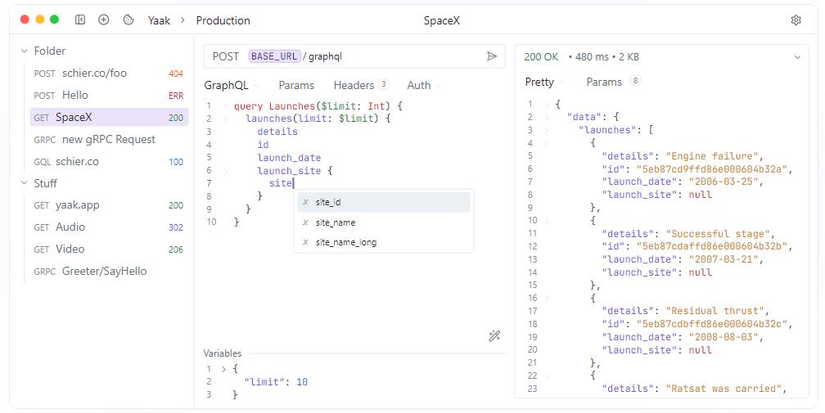This screenshot has height=413, width=825.
Task: Select the Greeter/SayHello gRPC request
Action: click(x=104, y=271)
